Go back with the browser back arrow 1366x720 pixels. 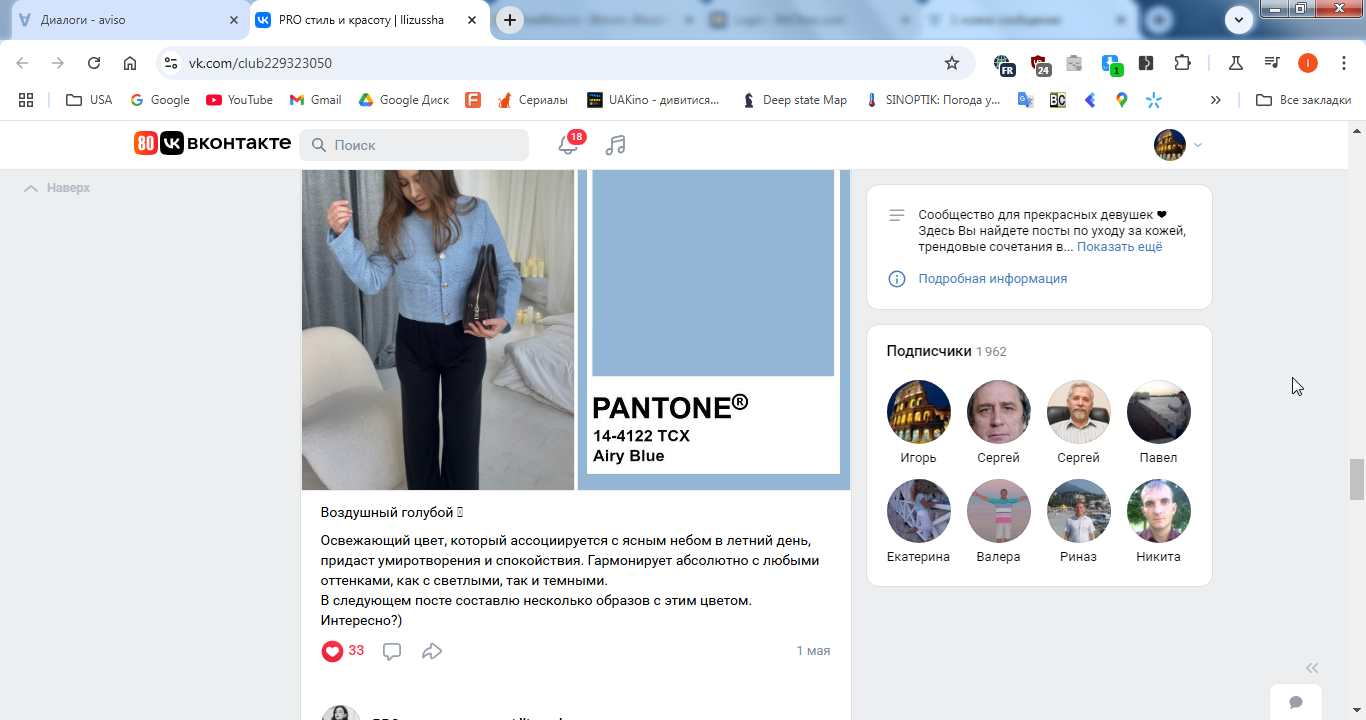(x=22, y=63)
